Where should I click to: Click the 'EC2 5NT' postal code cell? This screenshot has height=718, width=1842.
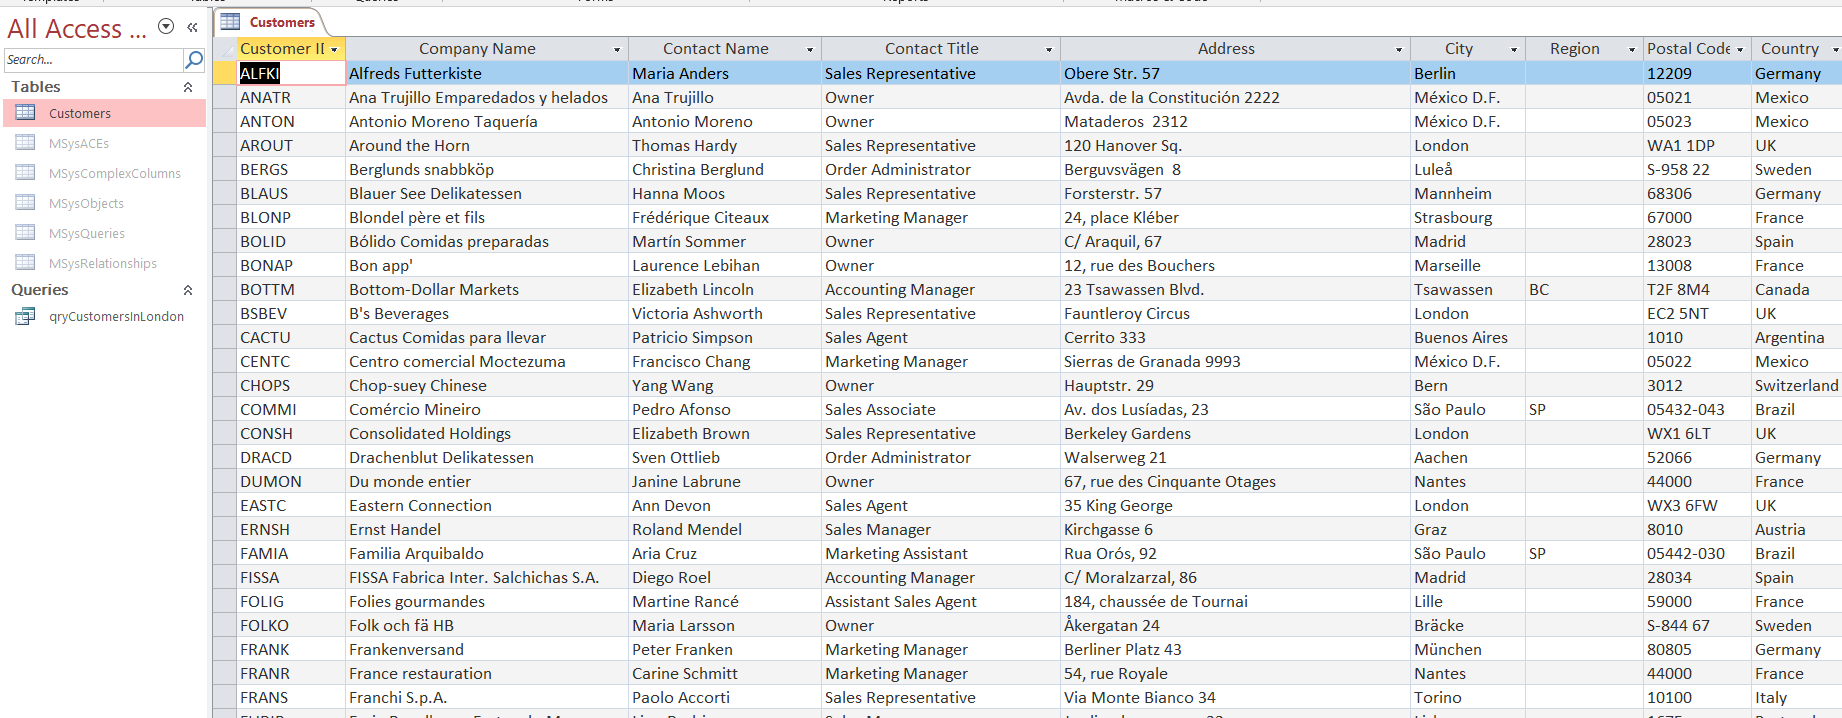1697,313
